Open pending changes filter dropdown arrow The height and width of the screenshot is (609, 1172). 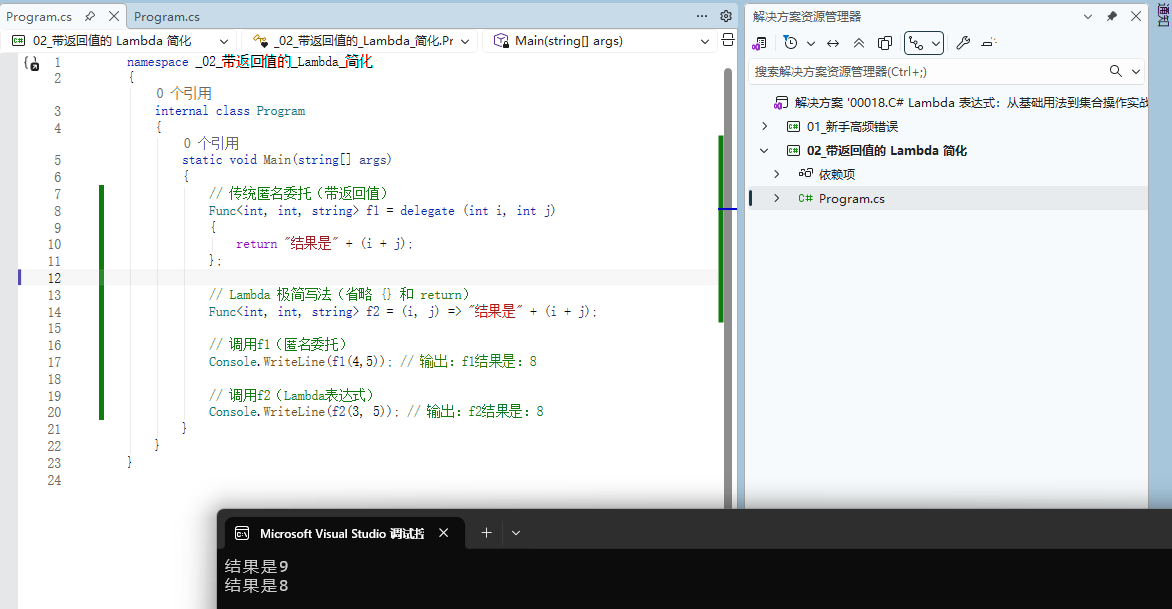[x=811, y=43]
